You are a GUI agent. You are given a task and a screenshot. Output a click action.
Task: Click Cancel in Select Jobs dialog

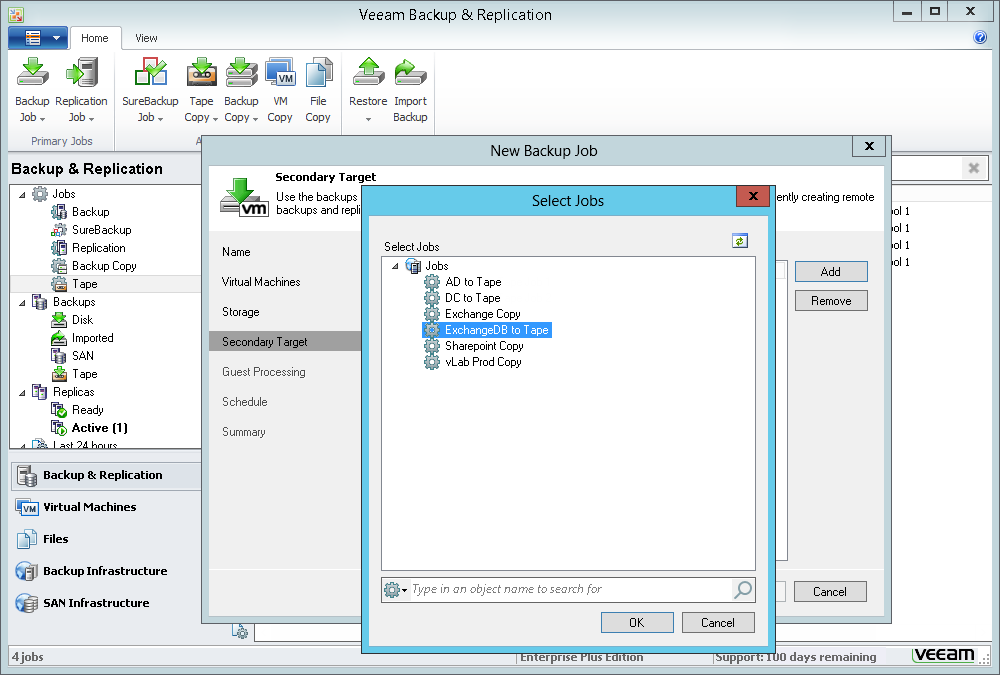[x=718, y=623]
